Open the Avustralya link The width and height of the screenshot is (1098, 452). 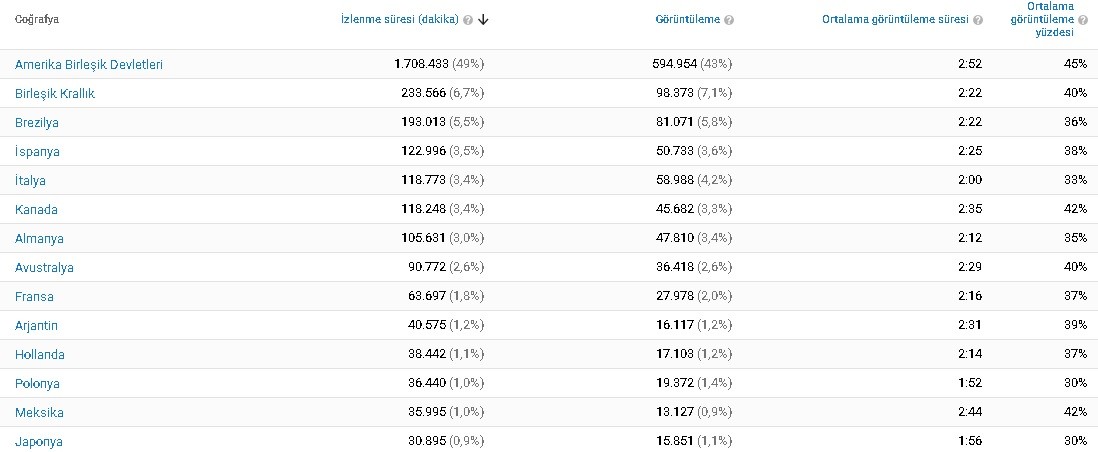point(44,268)
